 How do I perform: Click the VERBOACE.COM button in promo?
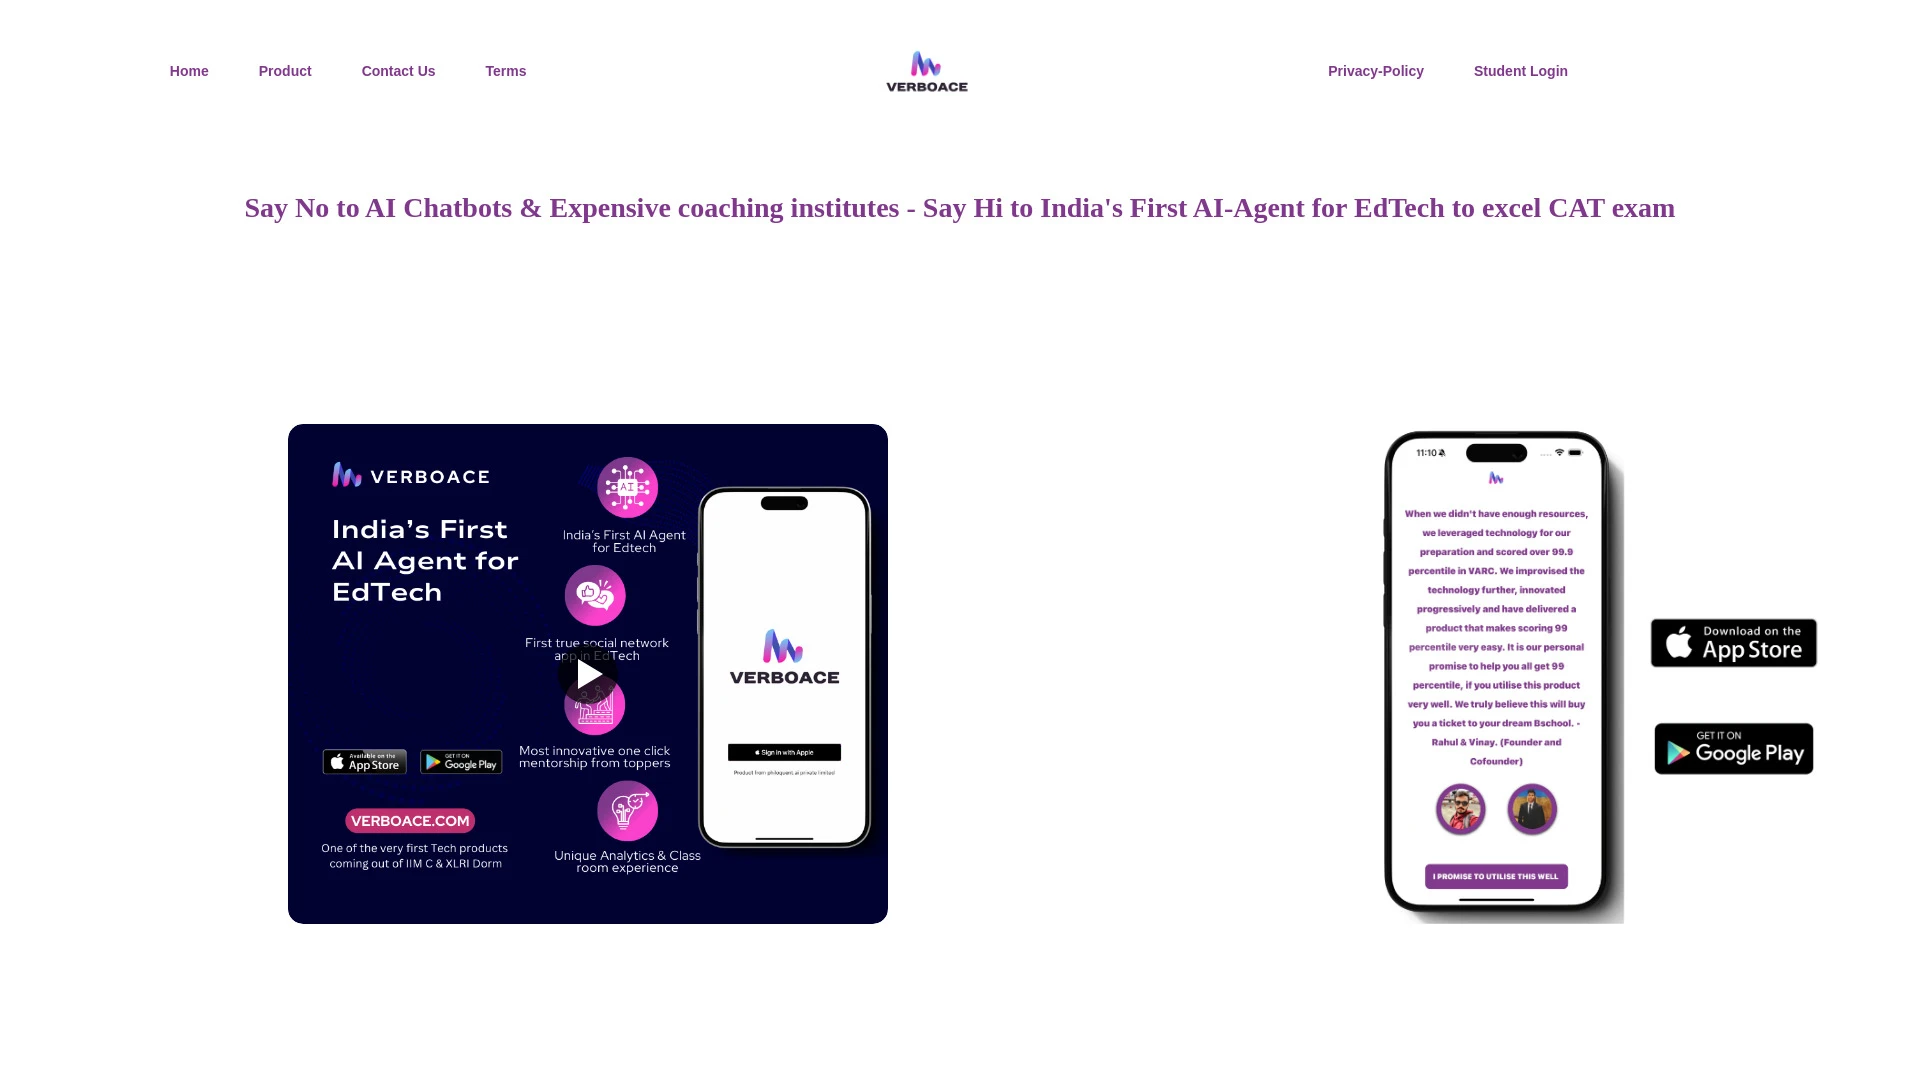coord(411,820)
